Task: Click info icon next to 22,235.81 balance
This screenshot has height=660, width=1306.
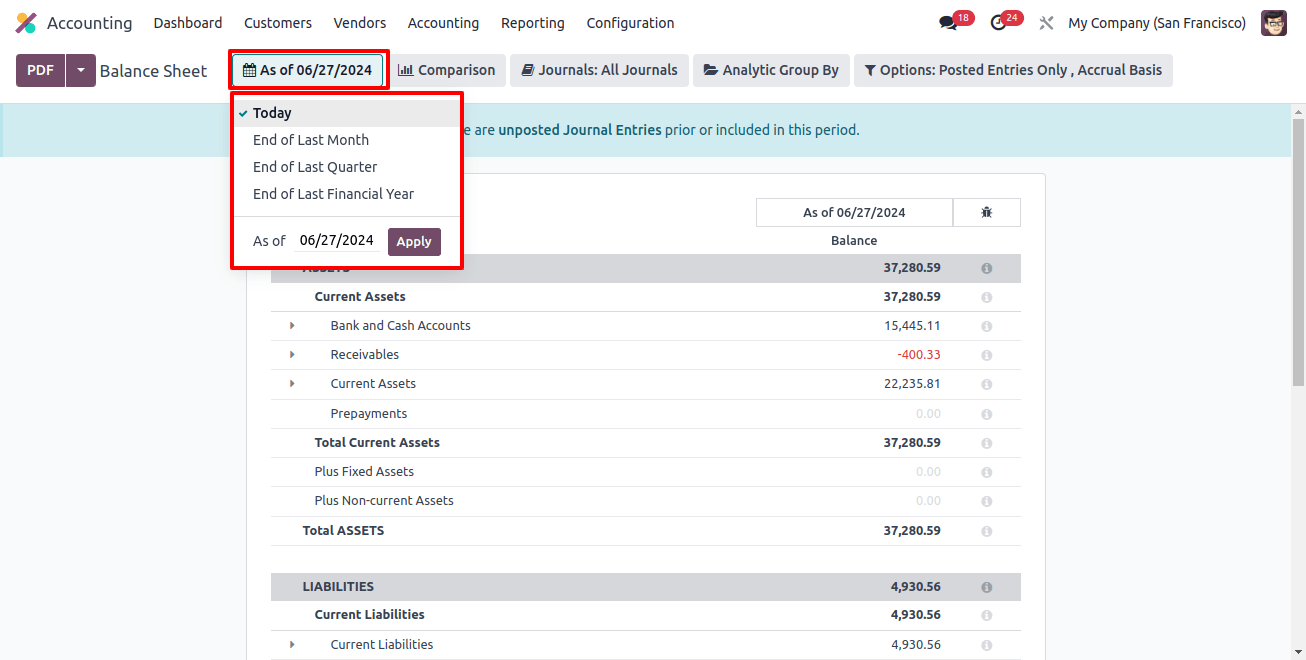Action: (987, 385)
